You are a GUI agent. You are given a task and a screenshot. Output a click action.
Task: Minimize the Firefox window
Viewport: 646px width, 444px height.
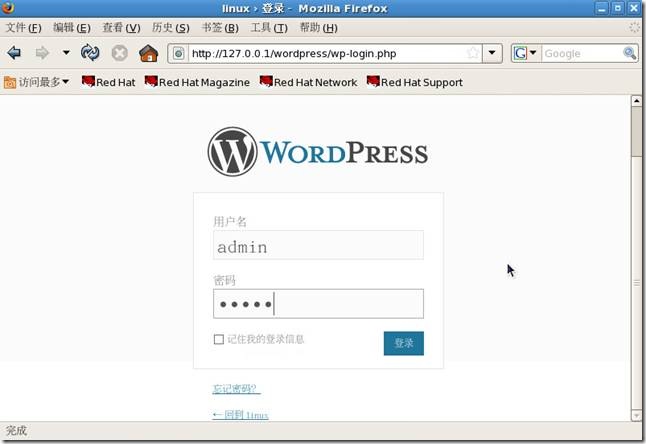point(602,8)
